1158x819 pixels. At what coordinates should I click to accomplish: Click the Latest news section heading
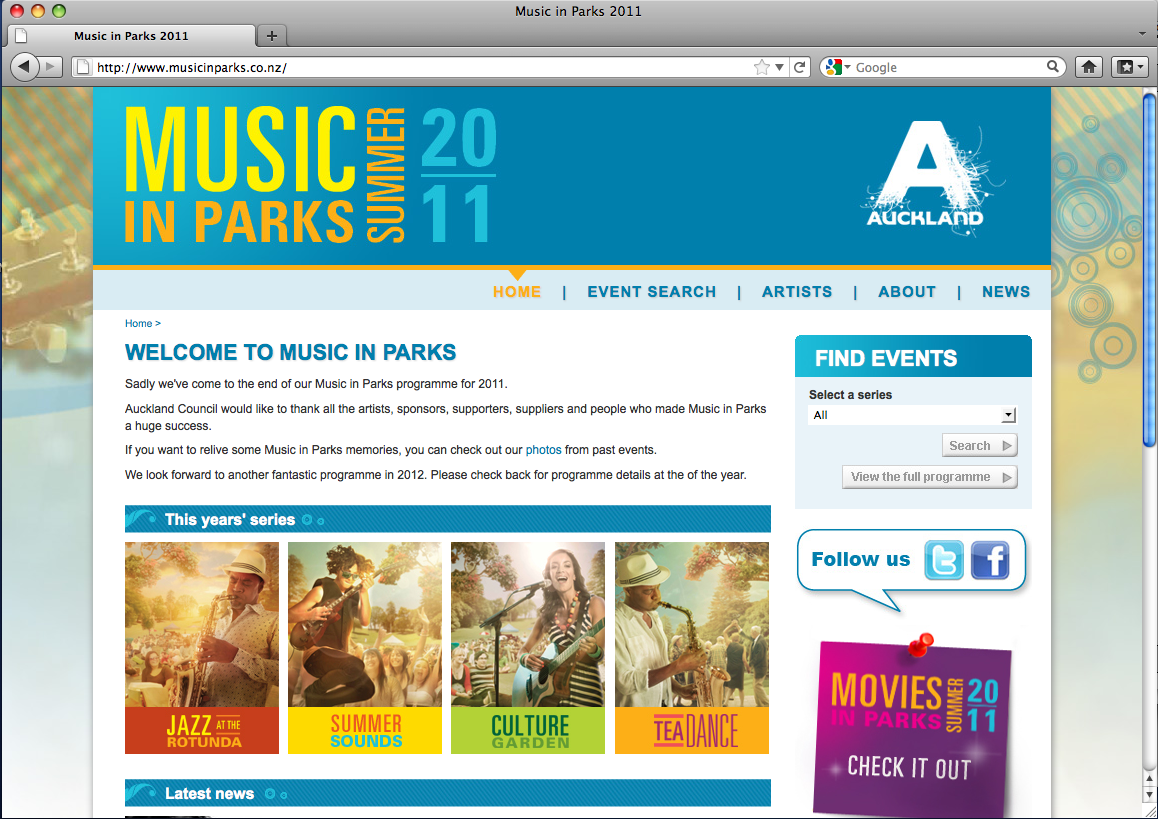(x=209, y=793)
